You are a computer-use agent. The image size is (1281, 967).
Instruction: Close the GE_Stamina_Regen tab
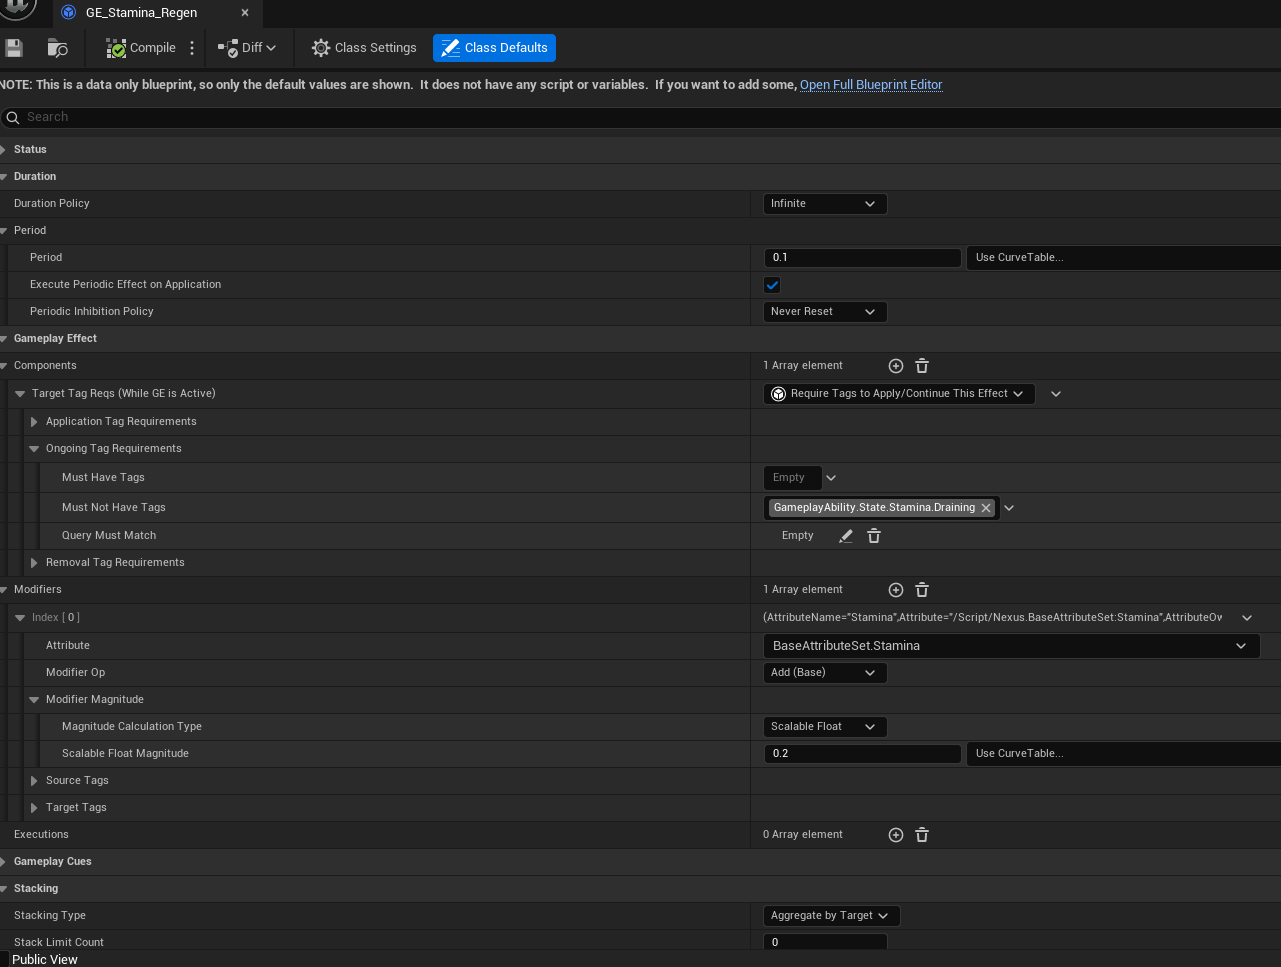pyautogui.click(x=245, y=13)
